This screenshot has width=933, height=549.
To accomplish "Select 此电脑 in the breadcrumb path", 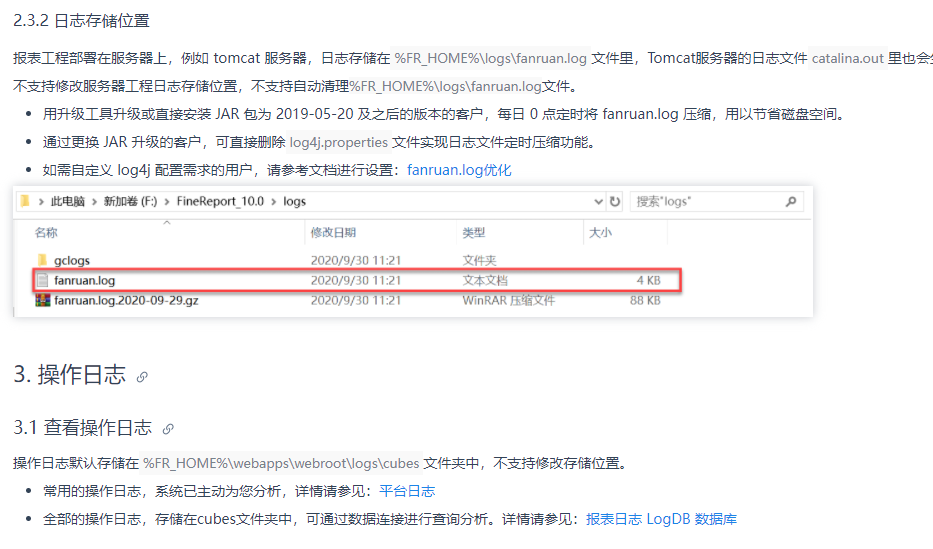I will [x=67, y=202].
